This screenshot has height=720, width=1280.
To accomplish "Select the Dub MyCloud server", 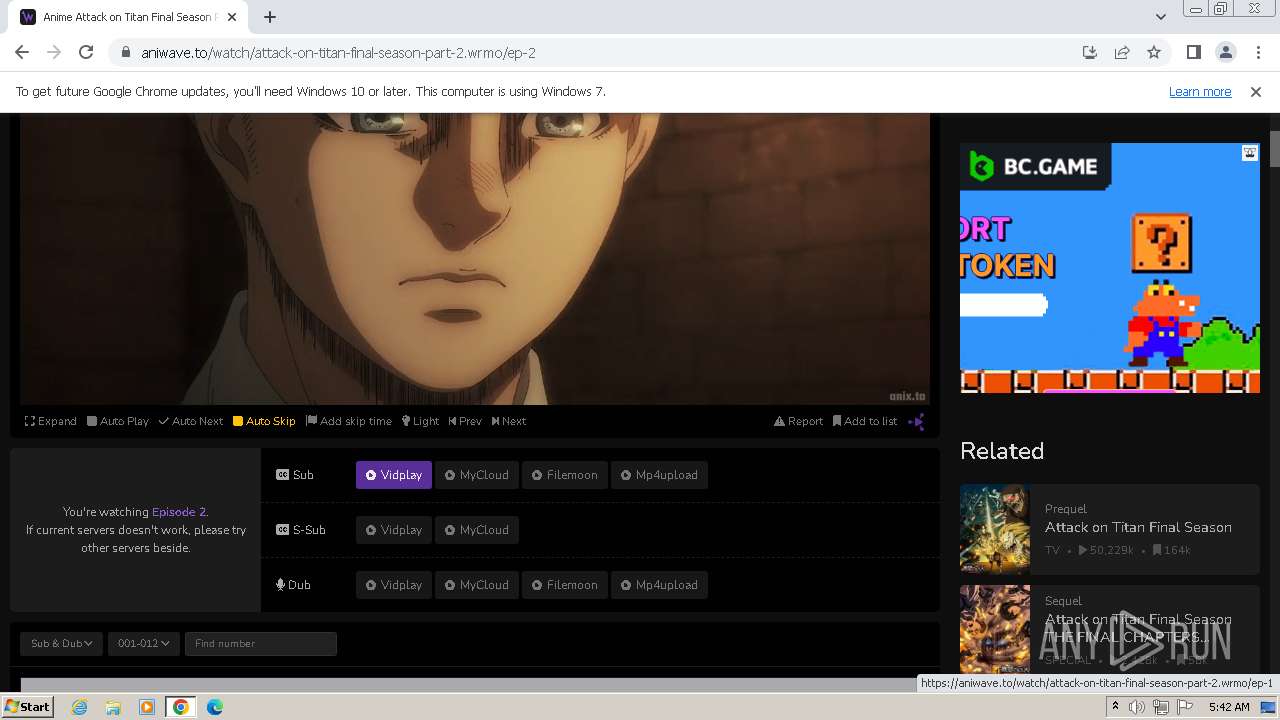I will tap(477, 585).
